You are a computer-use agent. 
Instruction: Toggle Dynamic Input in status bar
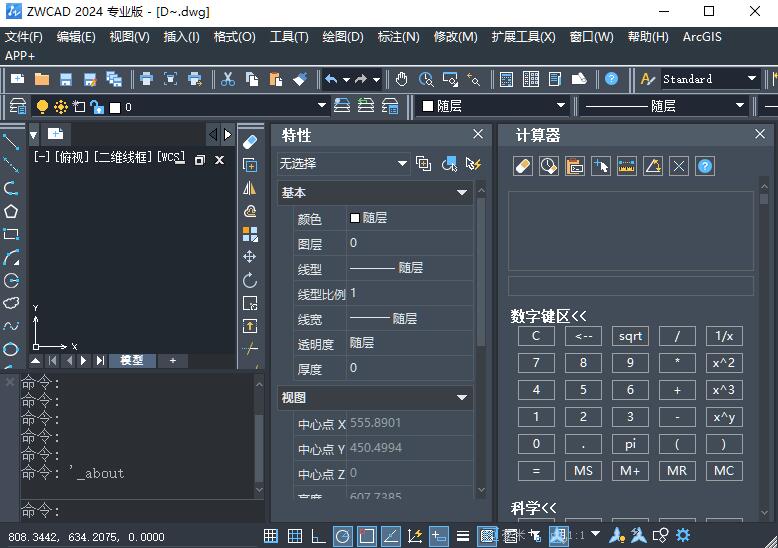point(439,536)
